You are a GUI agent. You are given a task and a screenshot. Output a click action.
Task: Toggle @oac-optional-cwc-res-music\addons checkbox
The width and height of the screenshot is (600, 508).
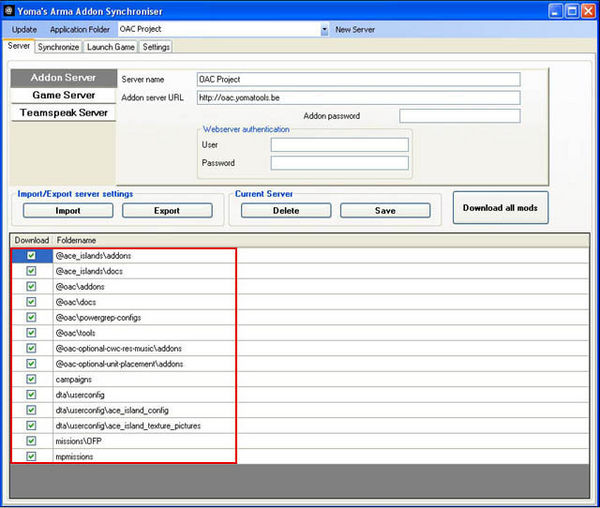[31, 348]
